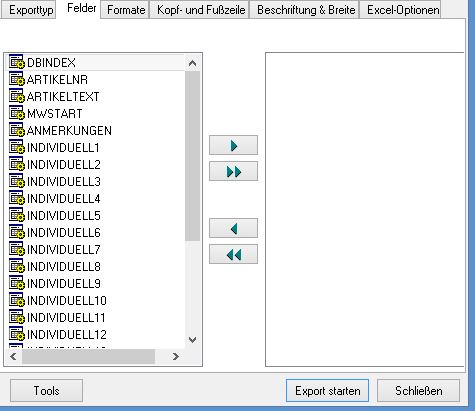Click the Schließen button
Screen dimensions: 475x411
(418, 391)
